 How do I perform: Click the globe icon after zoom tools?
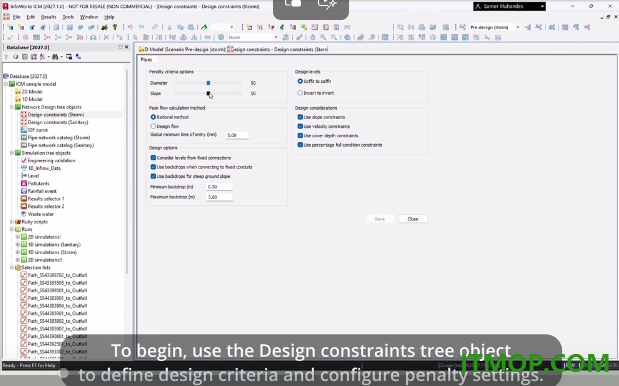point(347,37)
